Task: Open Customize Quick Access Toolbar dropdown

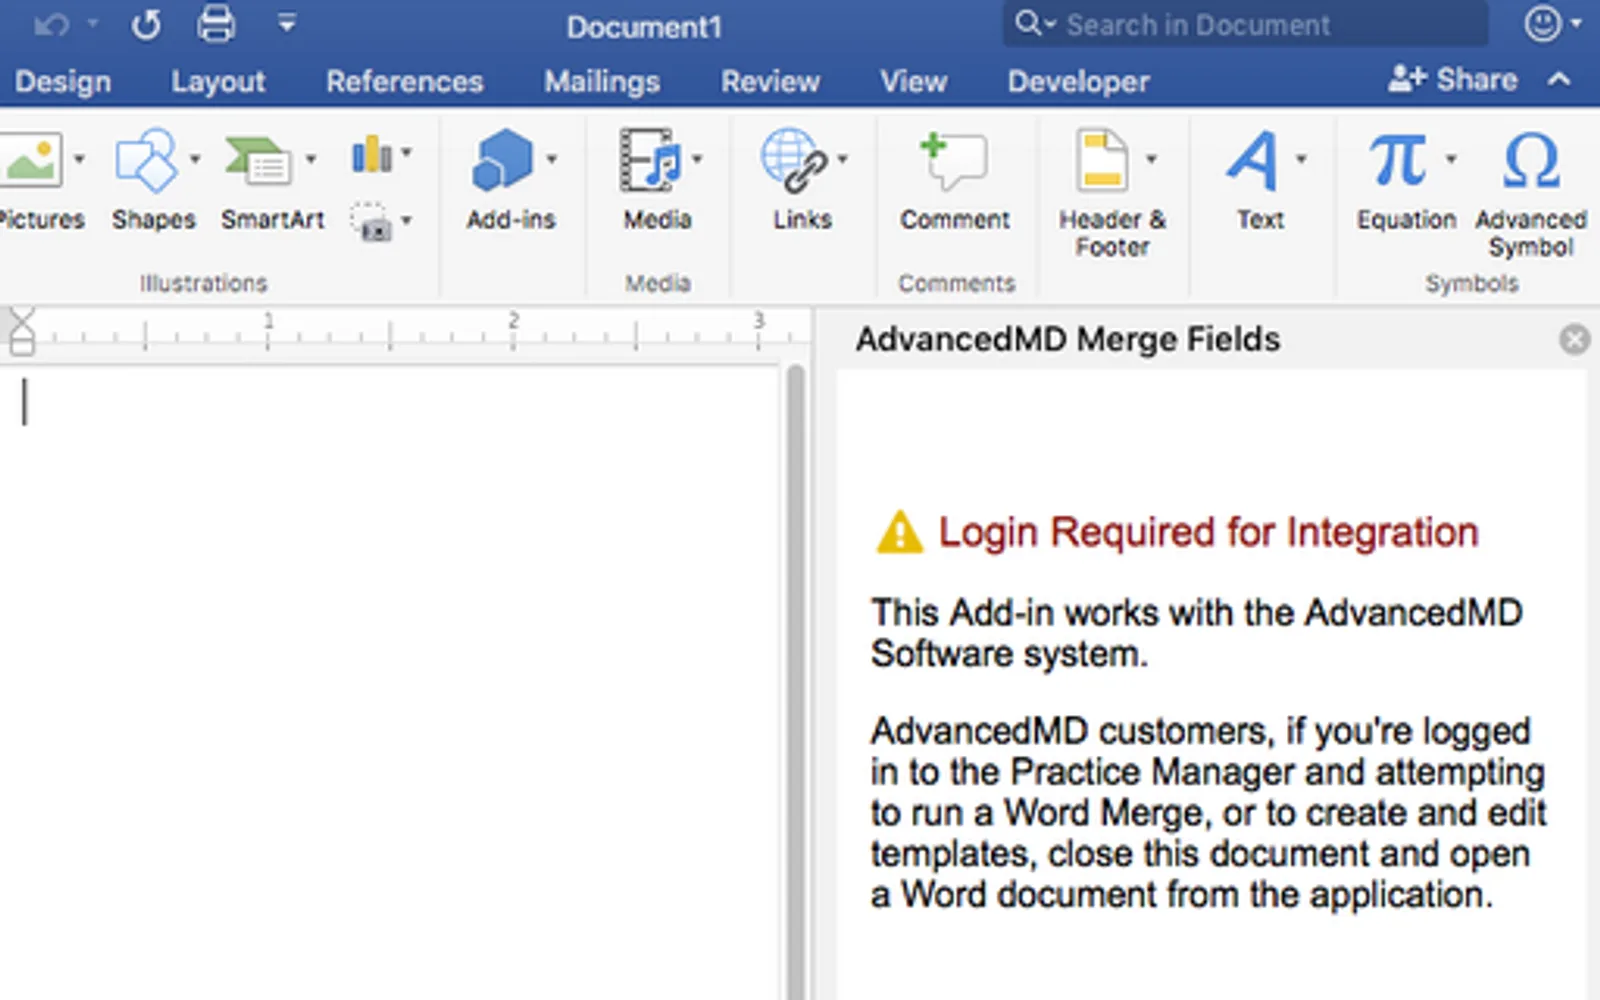Action: coord(287,22)
